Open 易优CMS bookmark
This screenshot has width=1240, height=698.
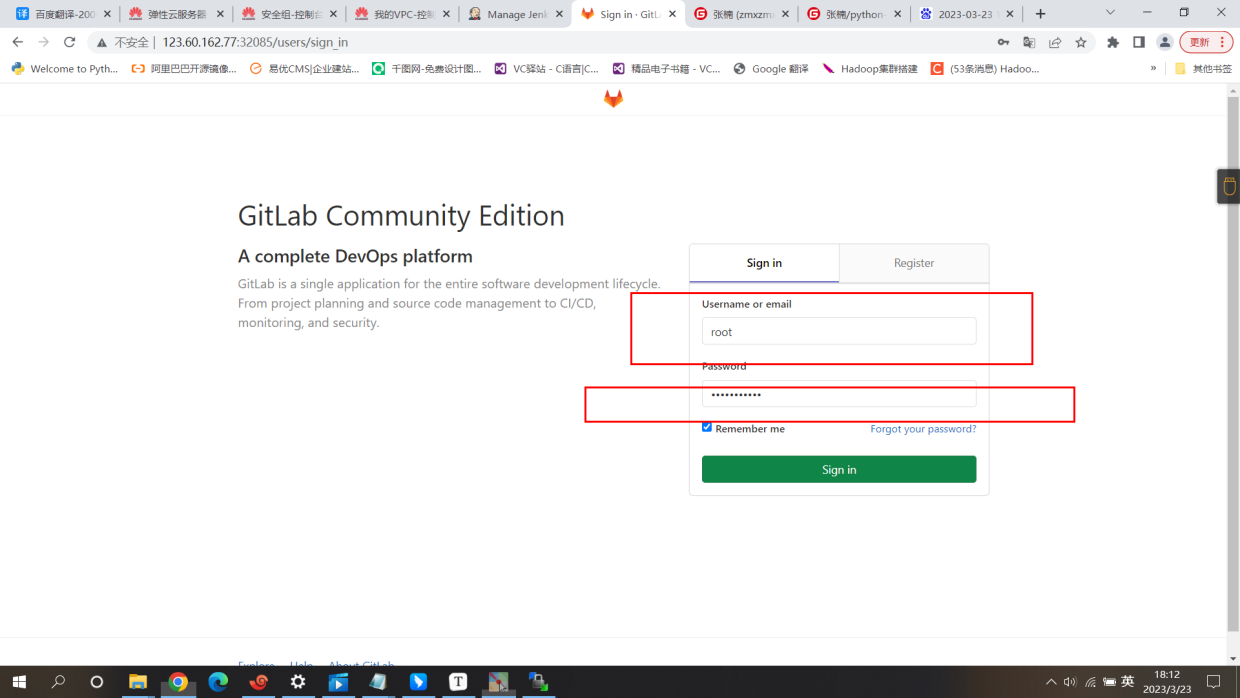[x=305, y=69]
